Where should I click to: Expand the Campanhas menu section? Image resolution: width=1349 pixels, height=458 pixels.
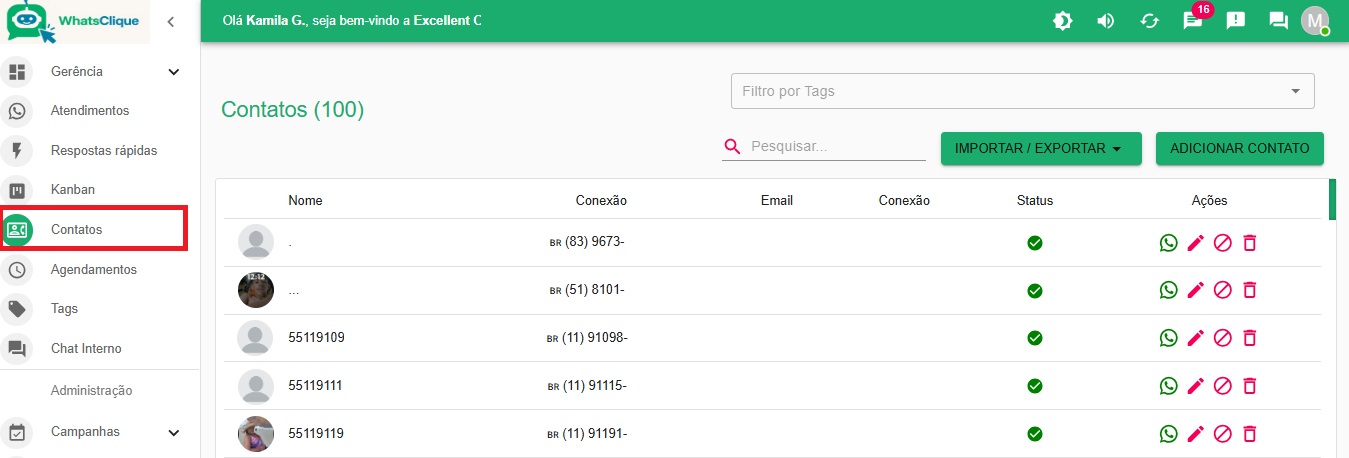click(x=174, y=432)
